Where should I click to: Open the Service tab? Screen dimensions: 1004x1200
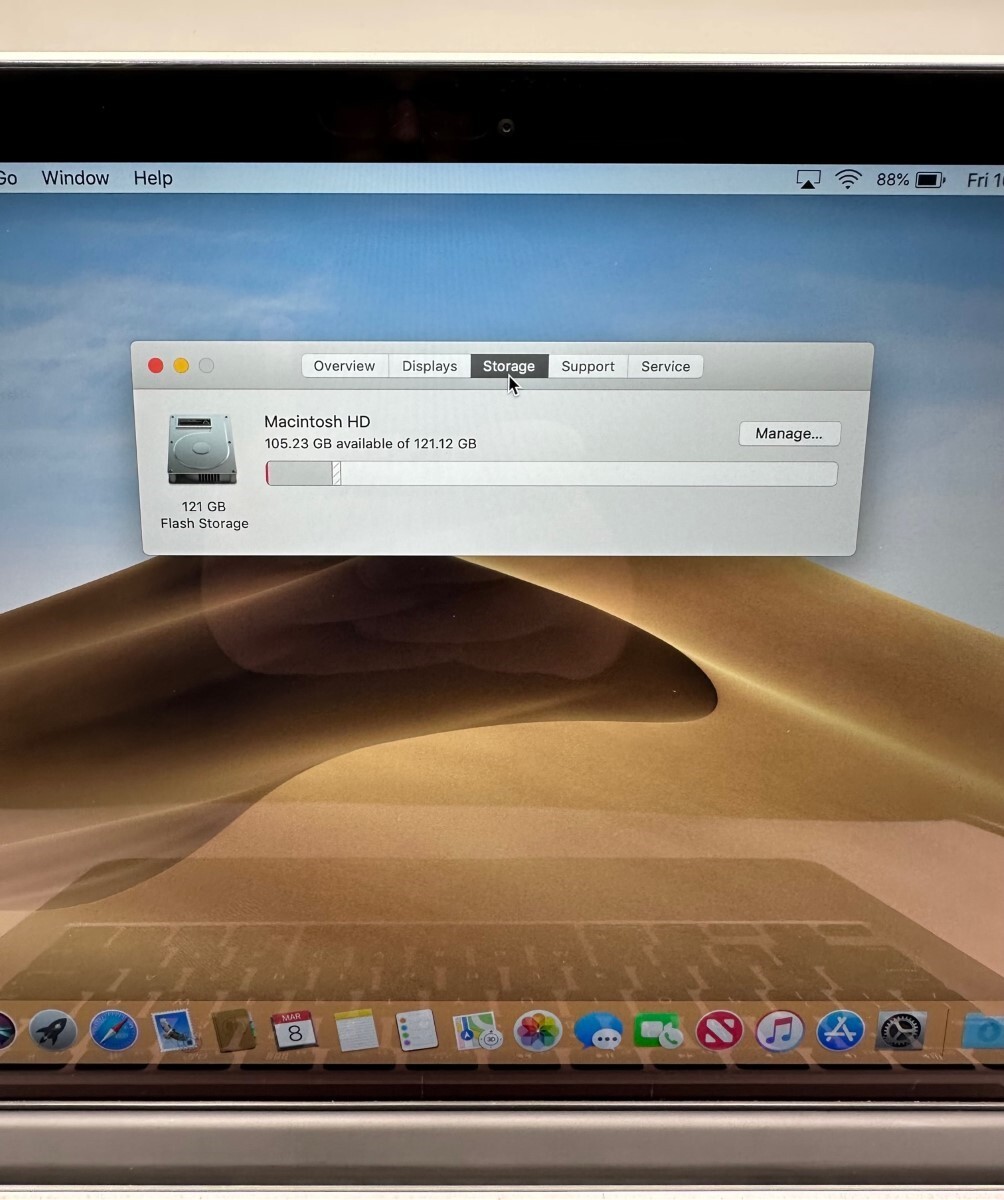tap(666, 366)
